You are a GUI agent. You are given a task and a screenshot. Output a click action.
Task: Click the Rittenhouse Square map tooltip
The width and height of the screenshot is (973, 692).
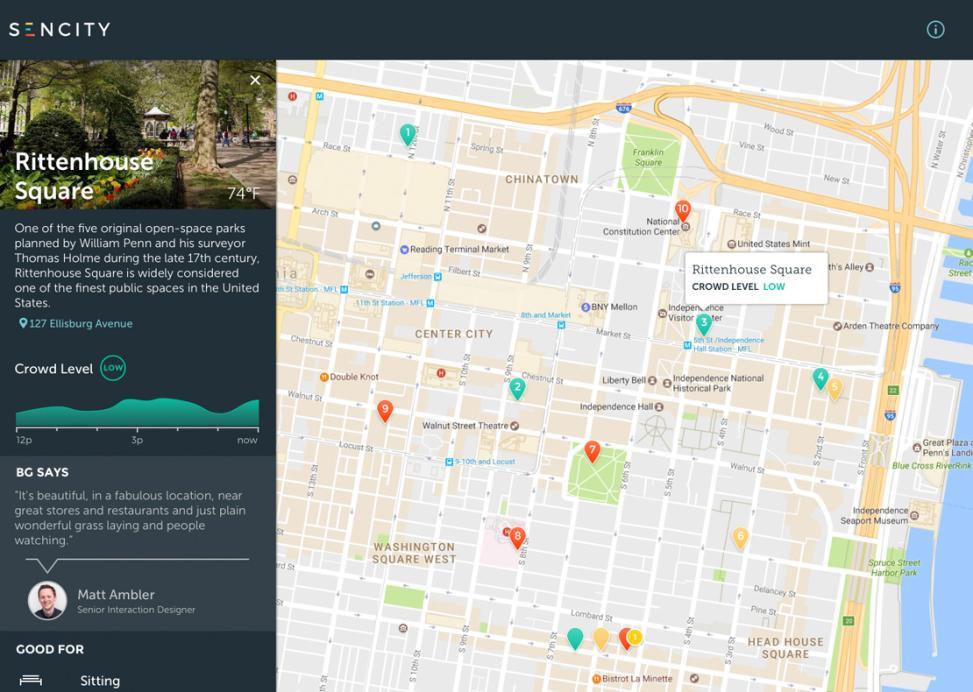coord(756,277)
